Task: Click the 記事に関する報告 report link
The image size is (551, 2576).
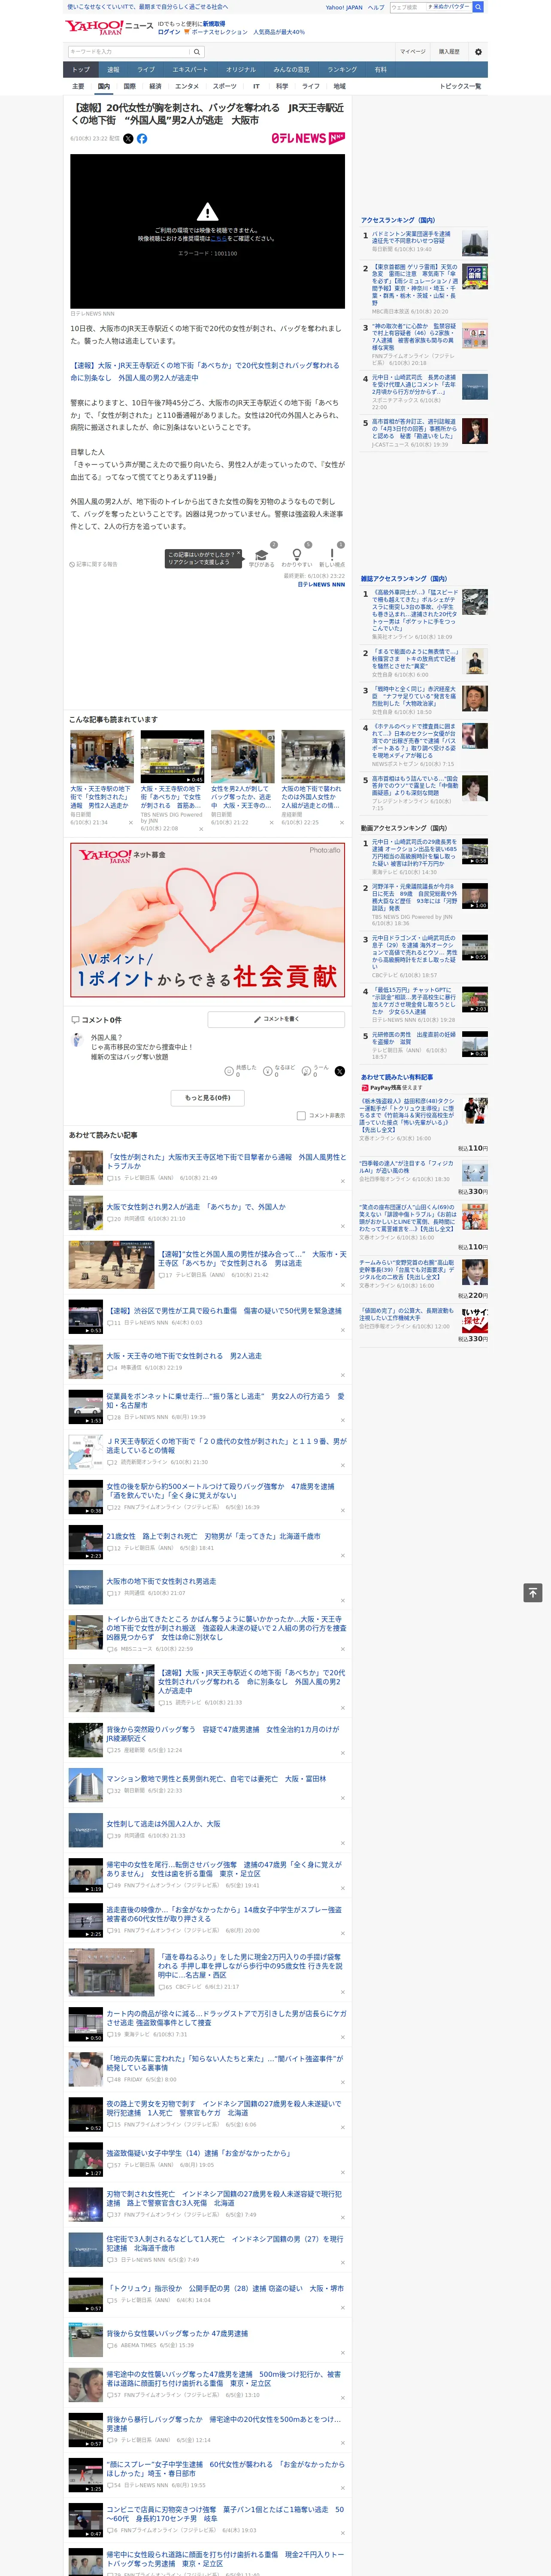Action: click(94, 564)
